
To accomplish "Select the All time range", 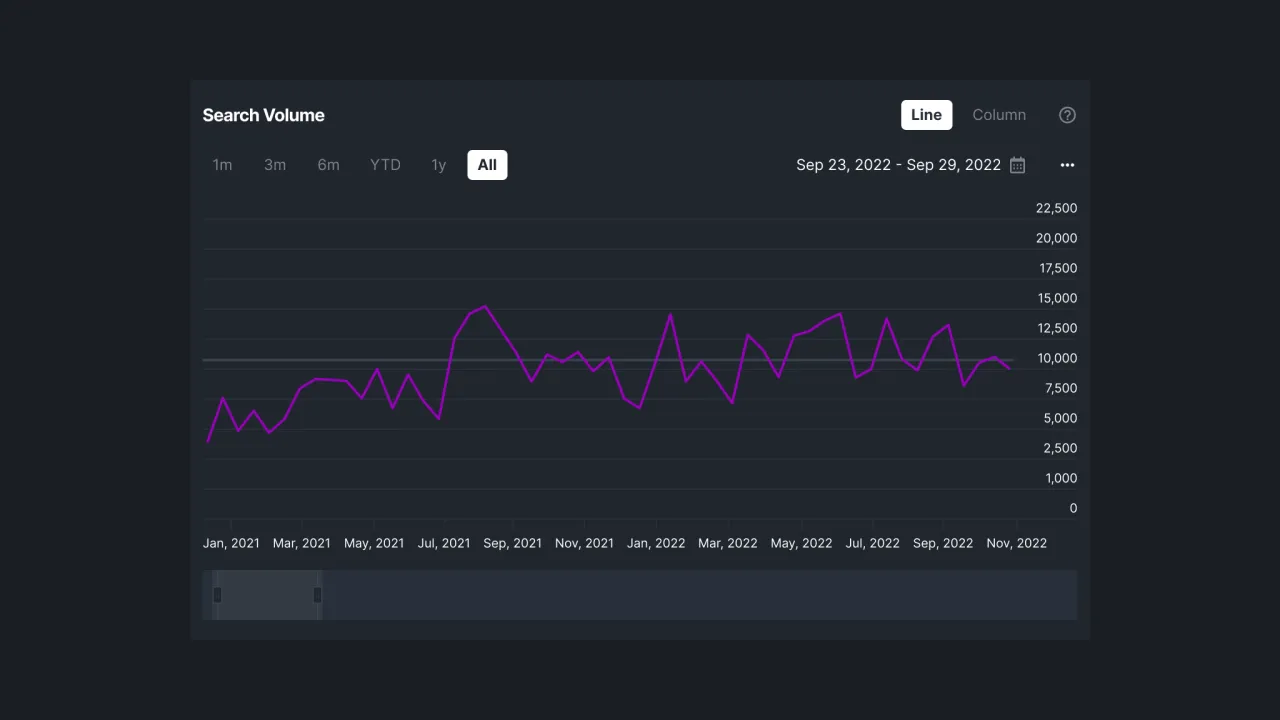I will pyautogui.click(x=487, y=165).
